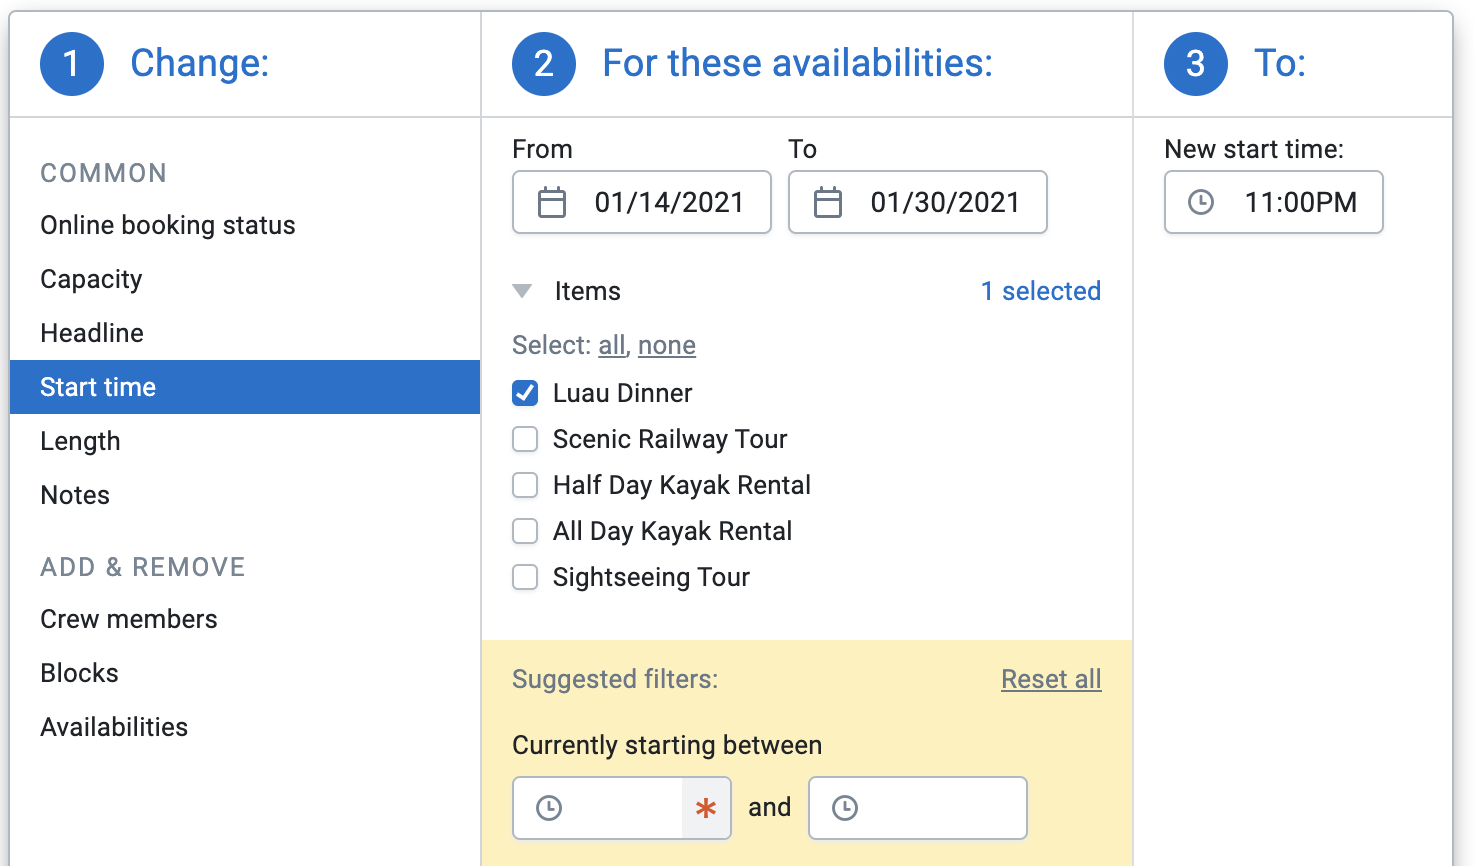Select Capacity in the Change sidebar
The image size is (1474, 866).
pos(91,279)
